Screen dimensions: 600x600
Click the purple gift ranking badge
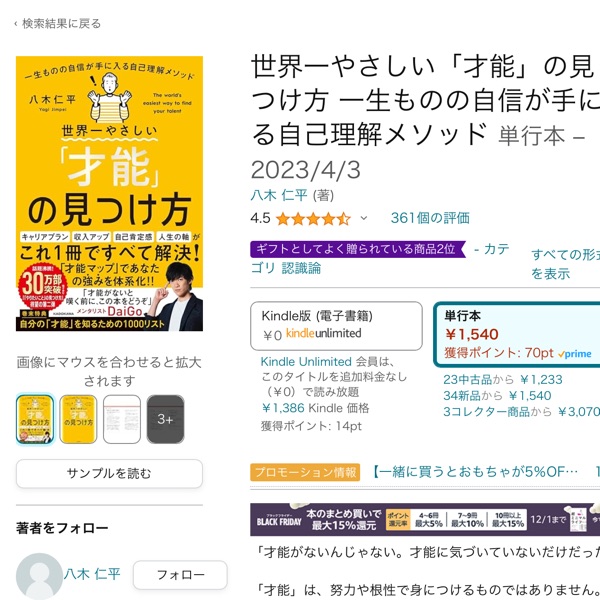tap(358, 249)
